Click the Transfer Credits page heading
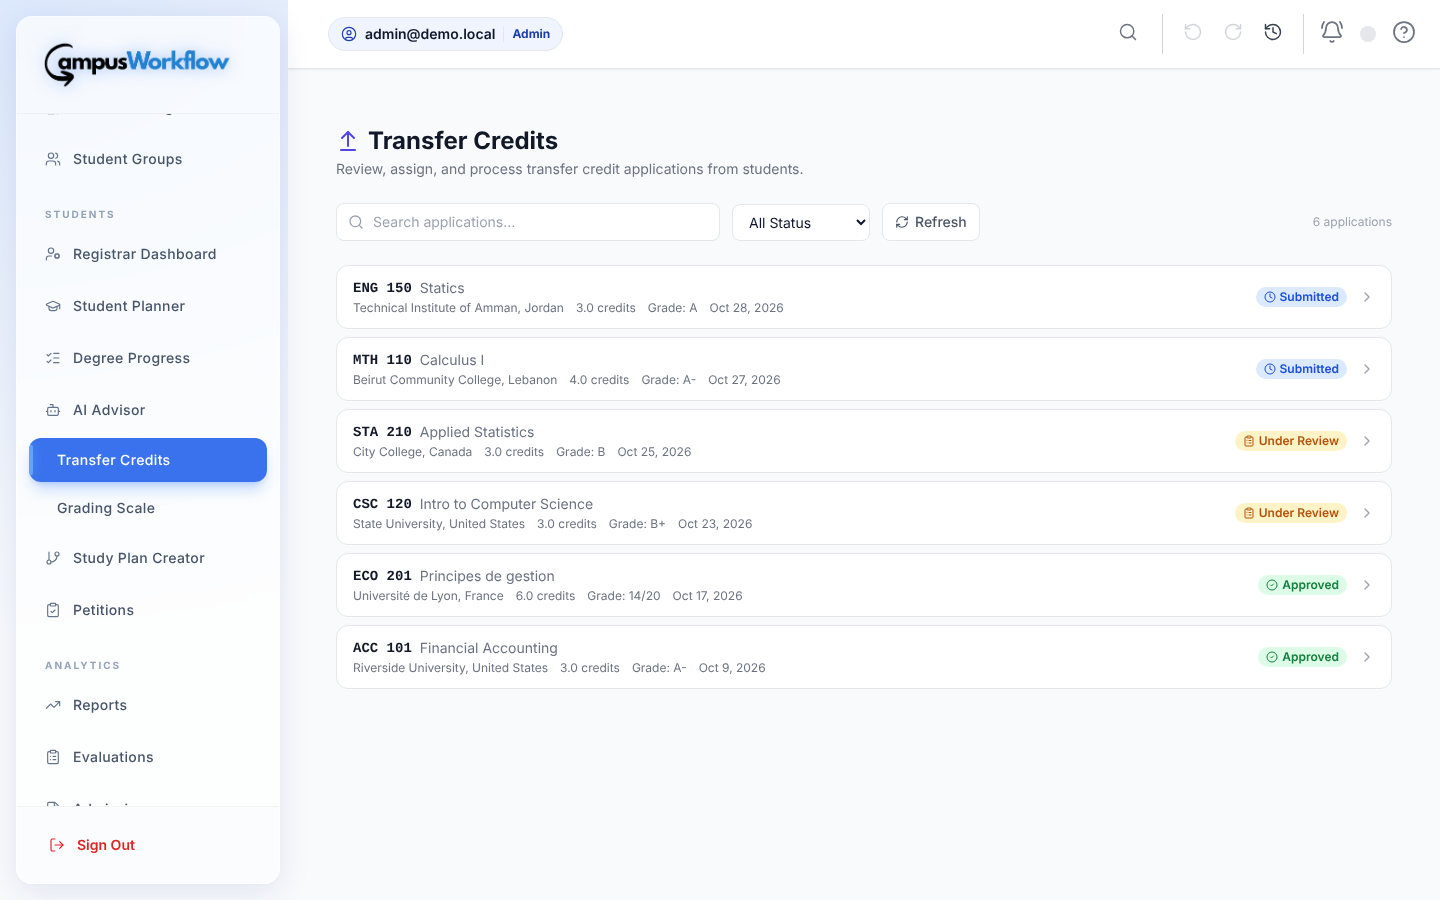Viewport: 1440px width, 900px height. pos(463,141)
